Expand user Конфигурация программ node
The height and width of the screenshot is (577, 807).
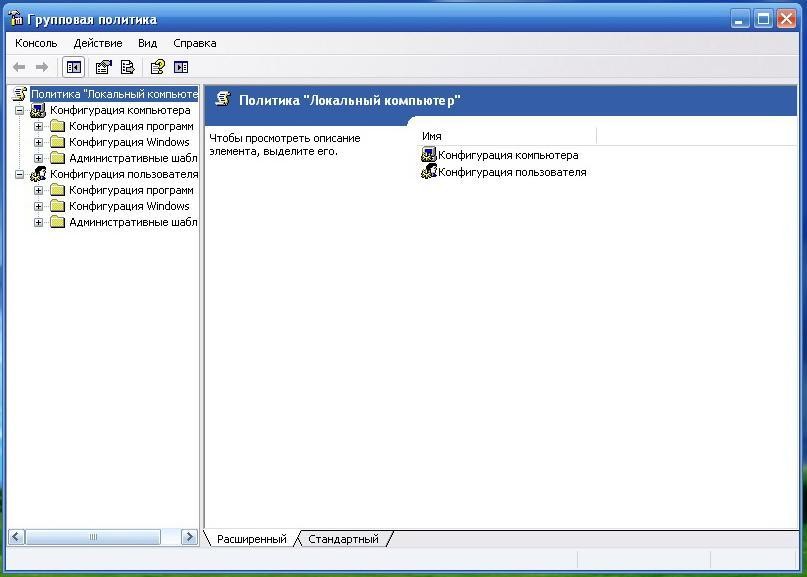pos(38,190)
